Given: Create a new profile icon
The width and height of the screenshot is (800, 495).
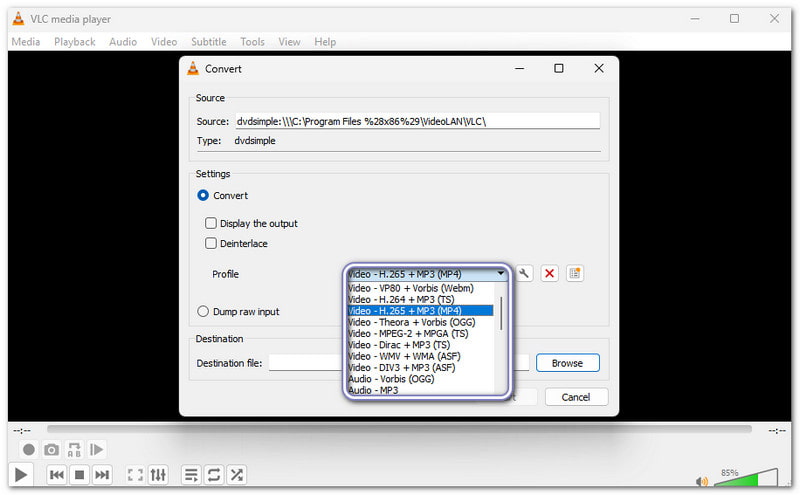Looking at the screenshot, I should 574,273.
